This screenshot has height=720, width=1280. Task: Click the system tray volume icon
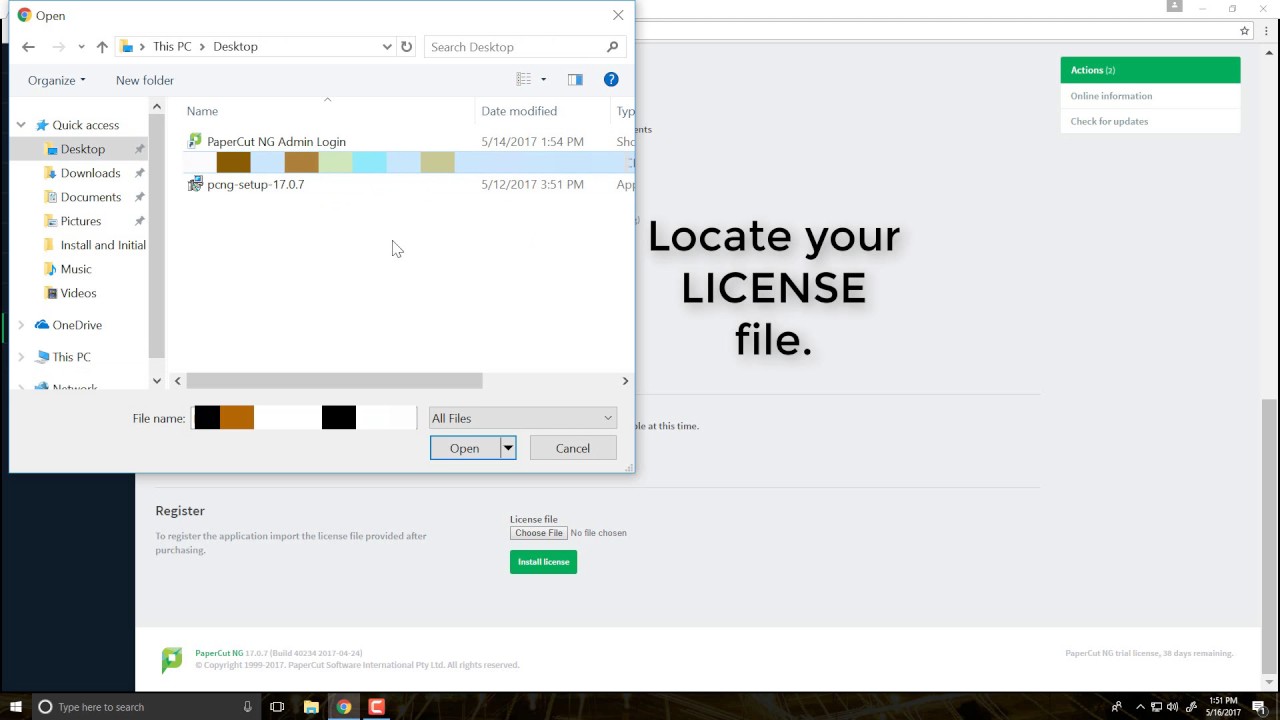pos(1172,707)
